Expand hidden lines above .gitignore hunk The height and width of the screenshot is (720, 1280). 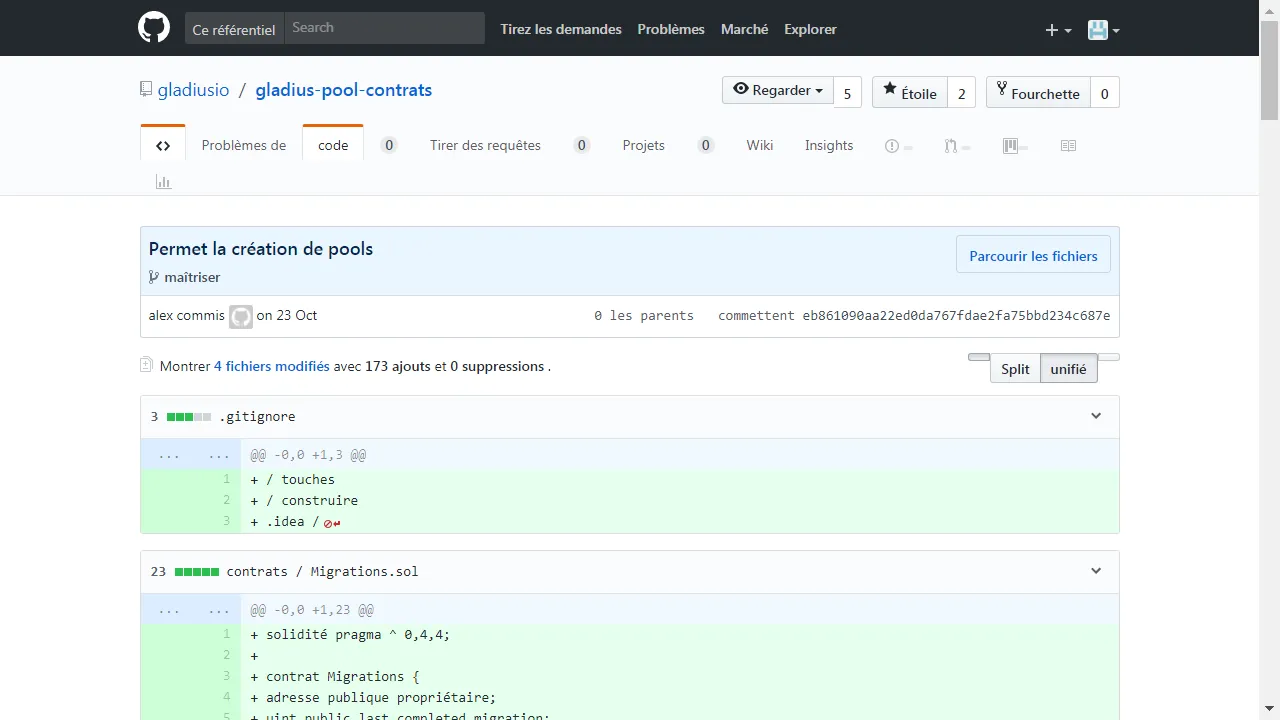[191, 454]
